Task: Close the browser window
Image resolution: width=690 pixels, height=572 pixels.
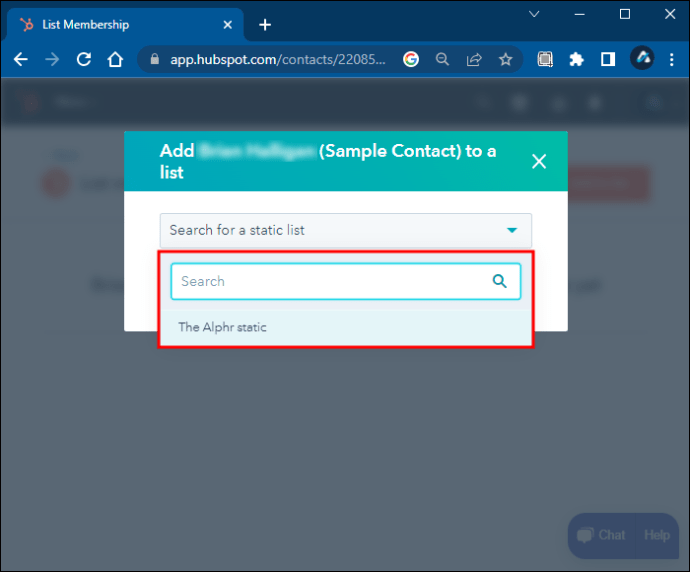Action: (670, 14)
